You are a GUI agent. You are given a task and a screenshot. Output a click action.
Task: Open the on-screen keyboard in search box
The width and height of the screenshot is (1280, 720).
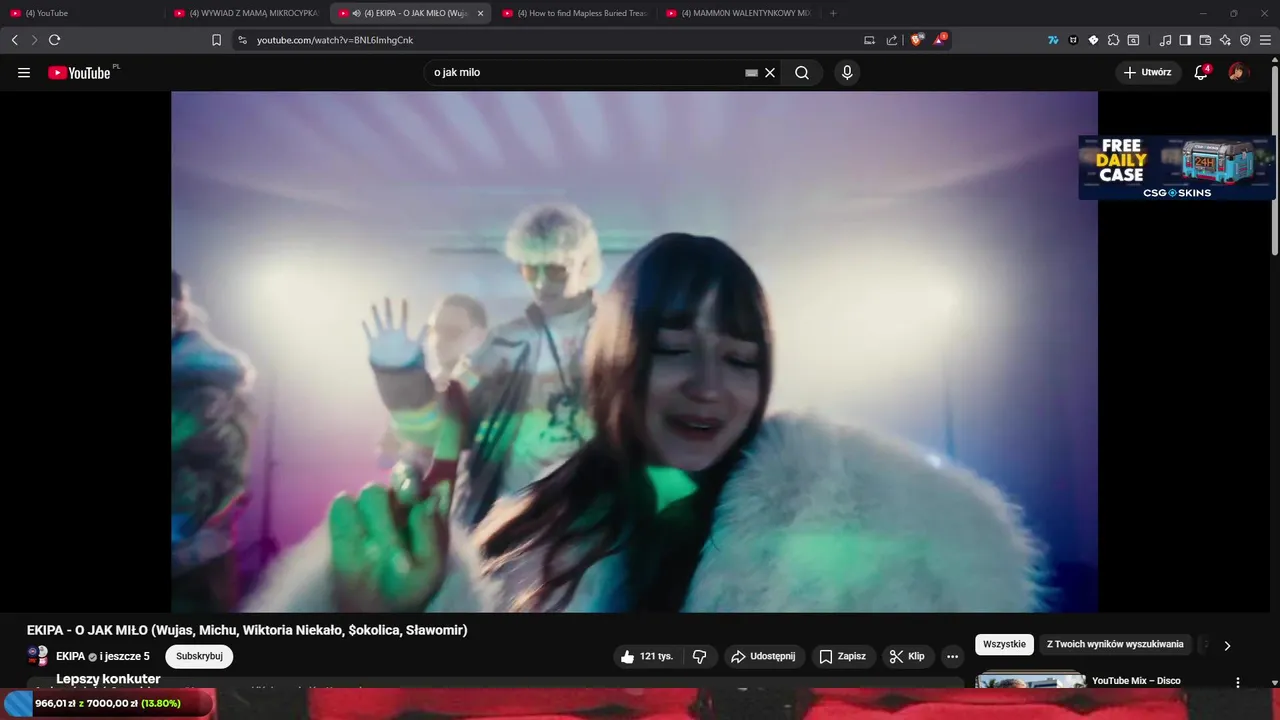751,73
